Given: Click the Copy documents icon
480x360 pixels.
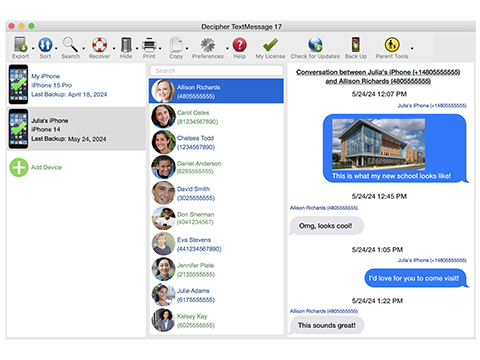Looking at the screenshot, I should pos(176,45).
